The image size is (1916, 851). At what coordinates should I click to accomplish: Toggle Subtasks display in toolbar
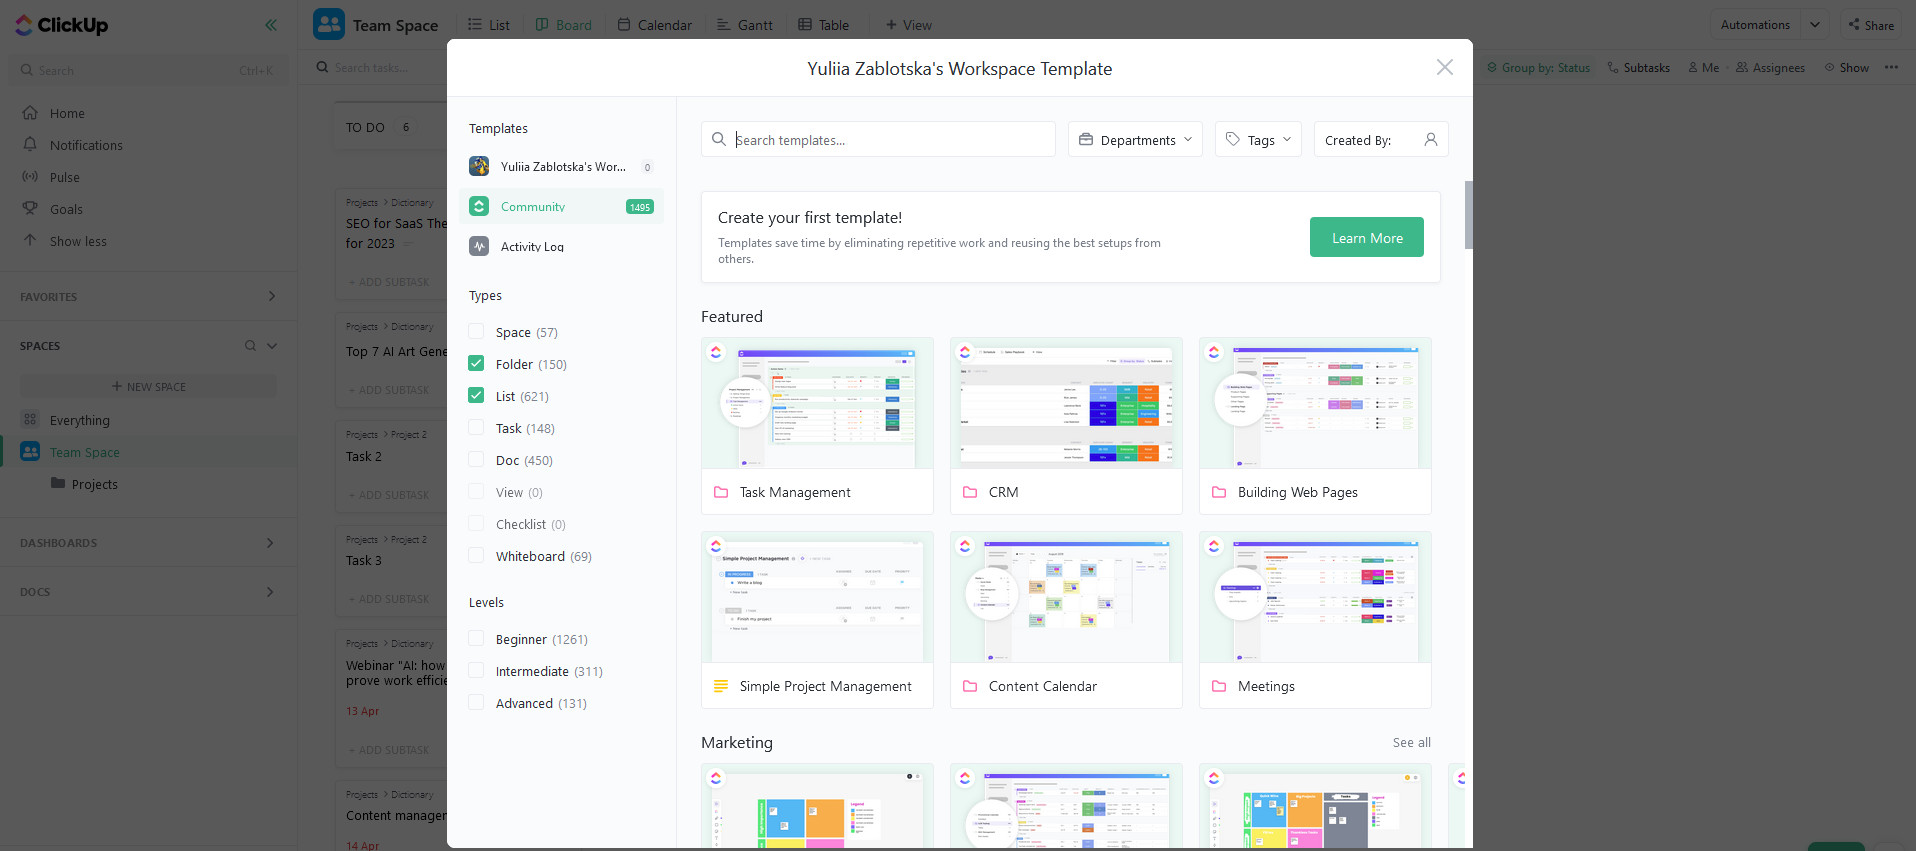point(1638,68)
